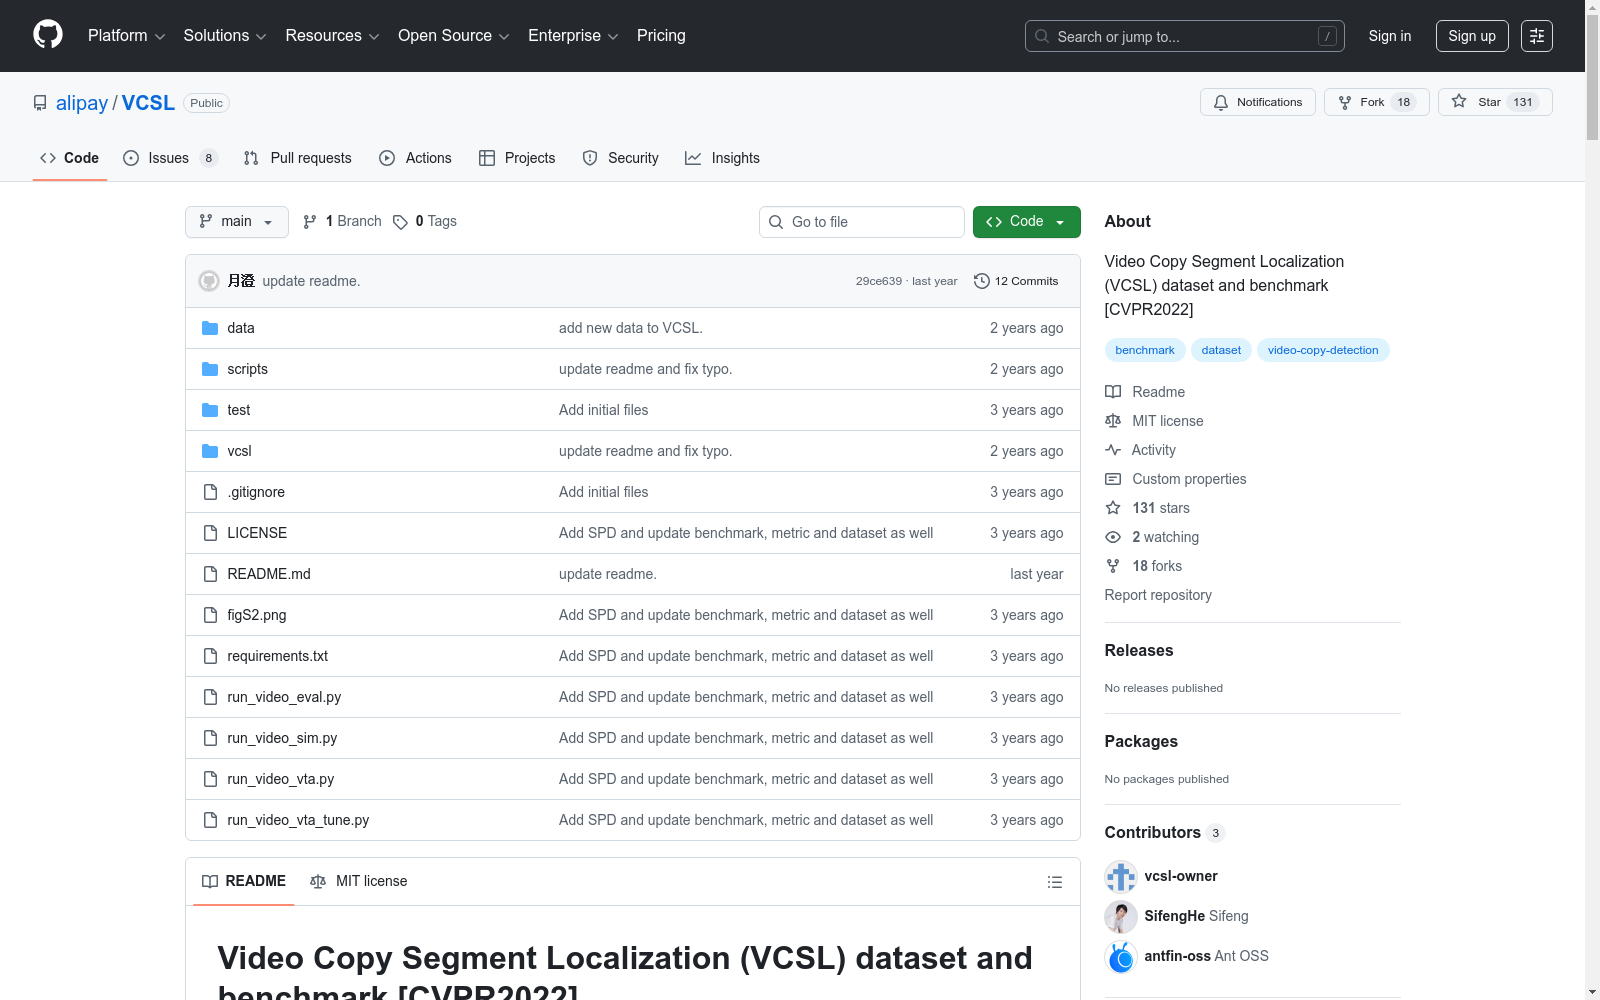Image resolution: width=1600 pixels, height=1000 pixels.
Task: Expand the Enterprise menu
Action: coord(573,36)
